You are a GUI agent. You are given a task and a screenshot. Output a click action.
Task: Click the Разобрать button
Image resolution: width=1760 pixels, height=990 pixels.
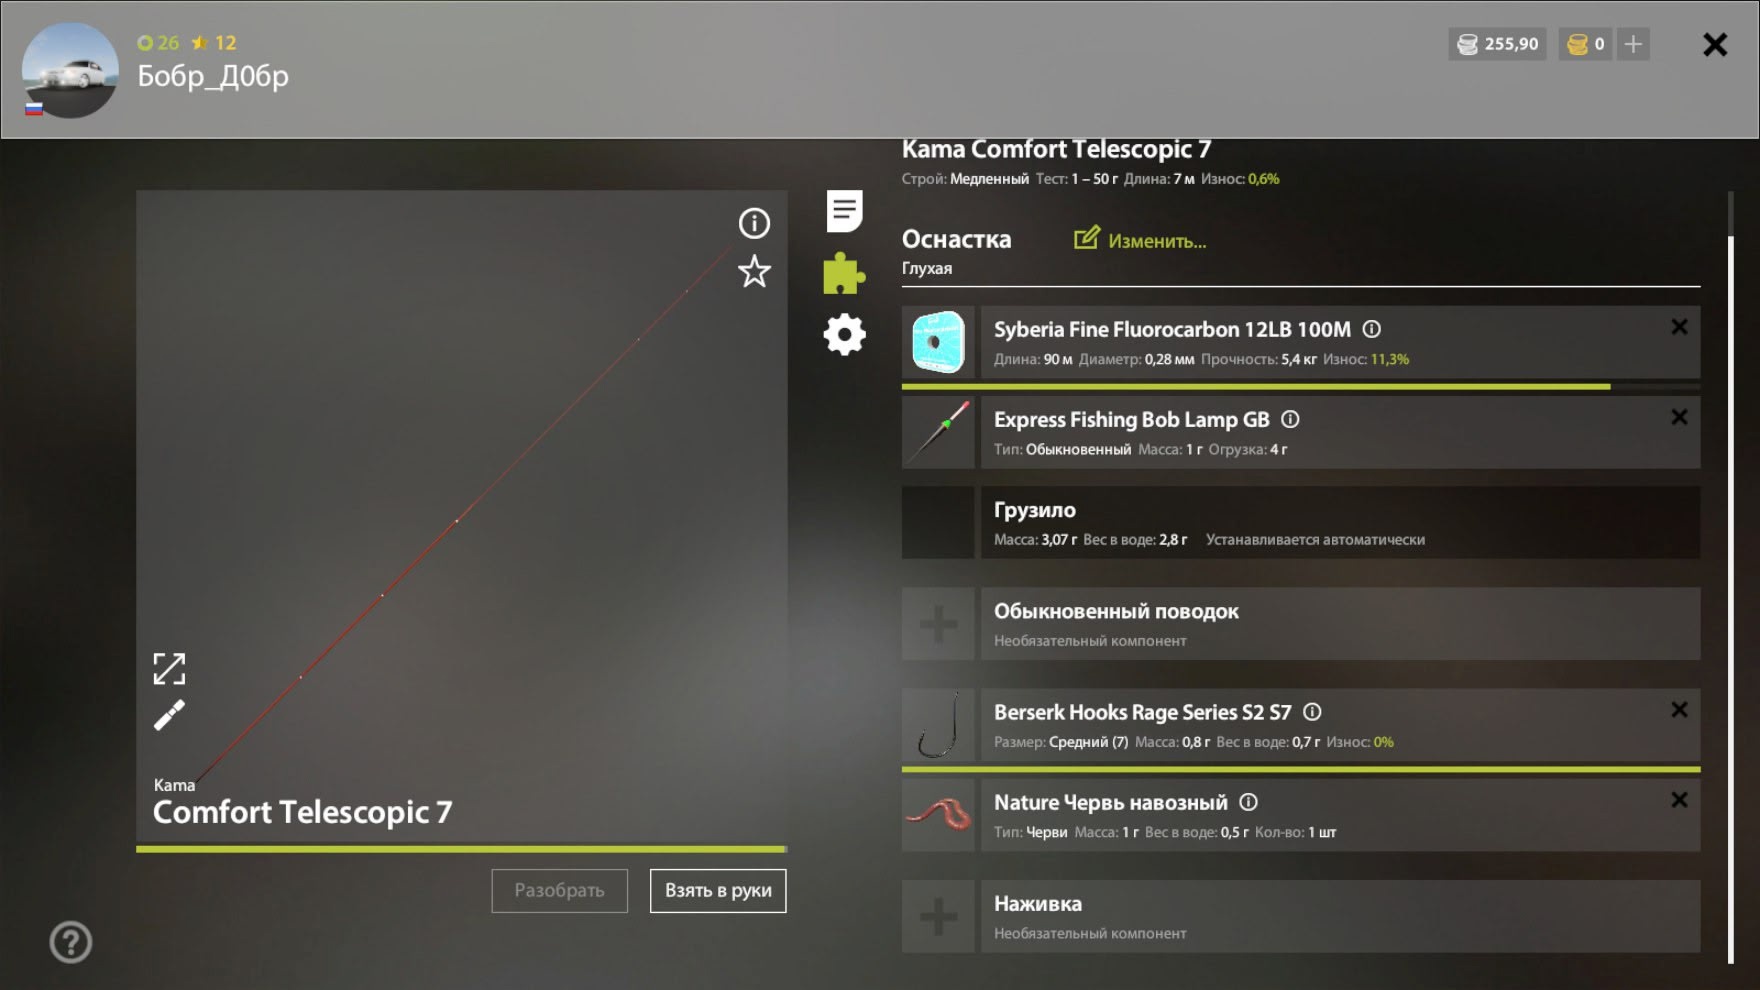coord(559,890)
